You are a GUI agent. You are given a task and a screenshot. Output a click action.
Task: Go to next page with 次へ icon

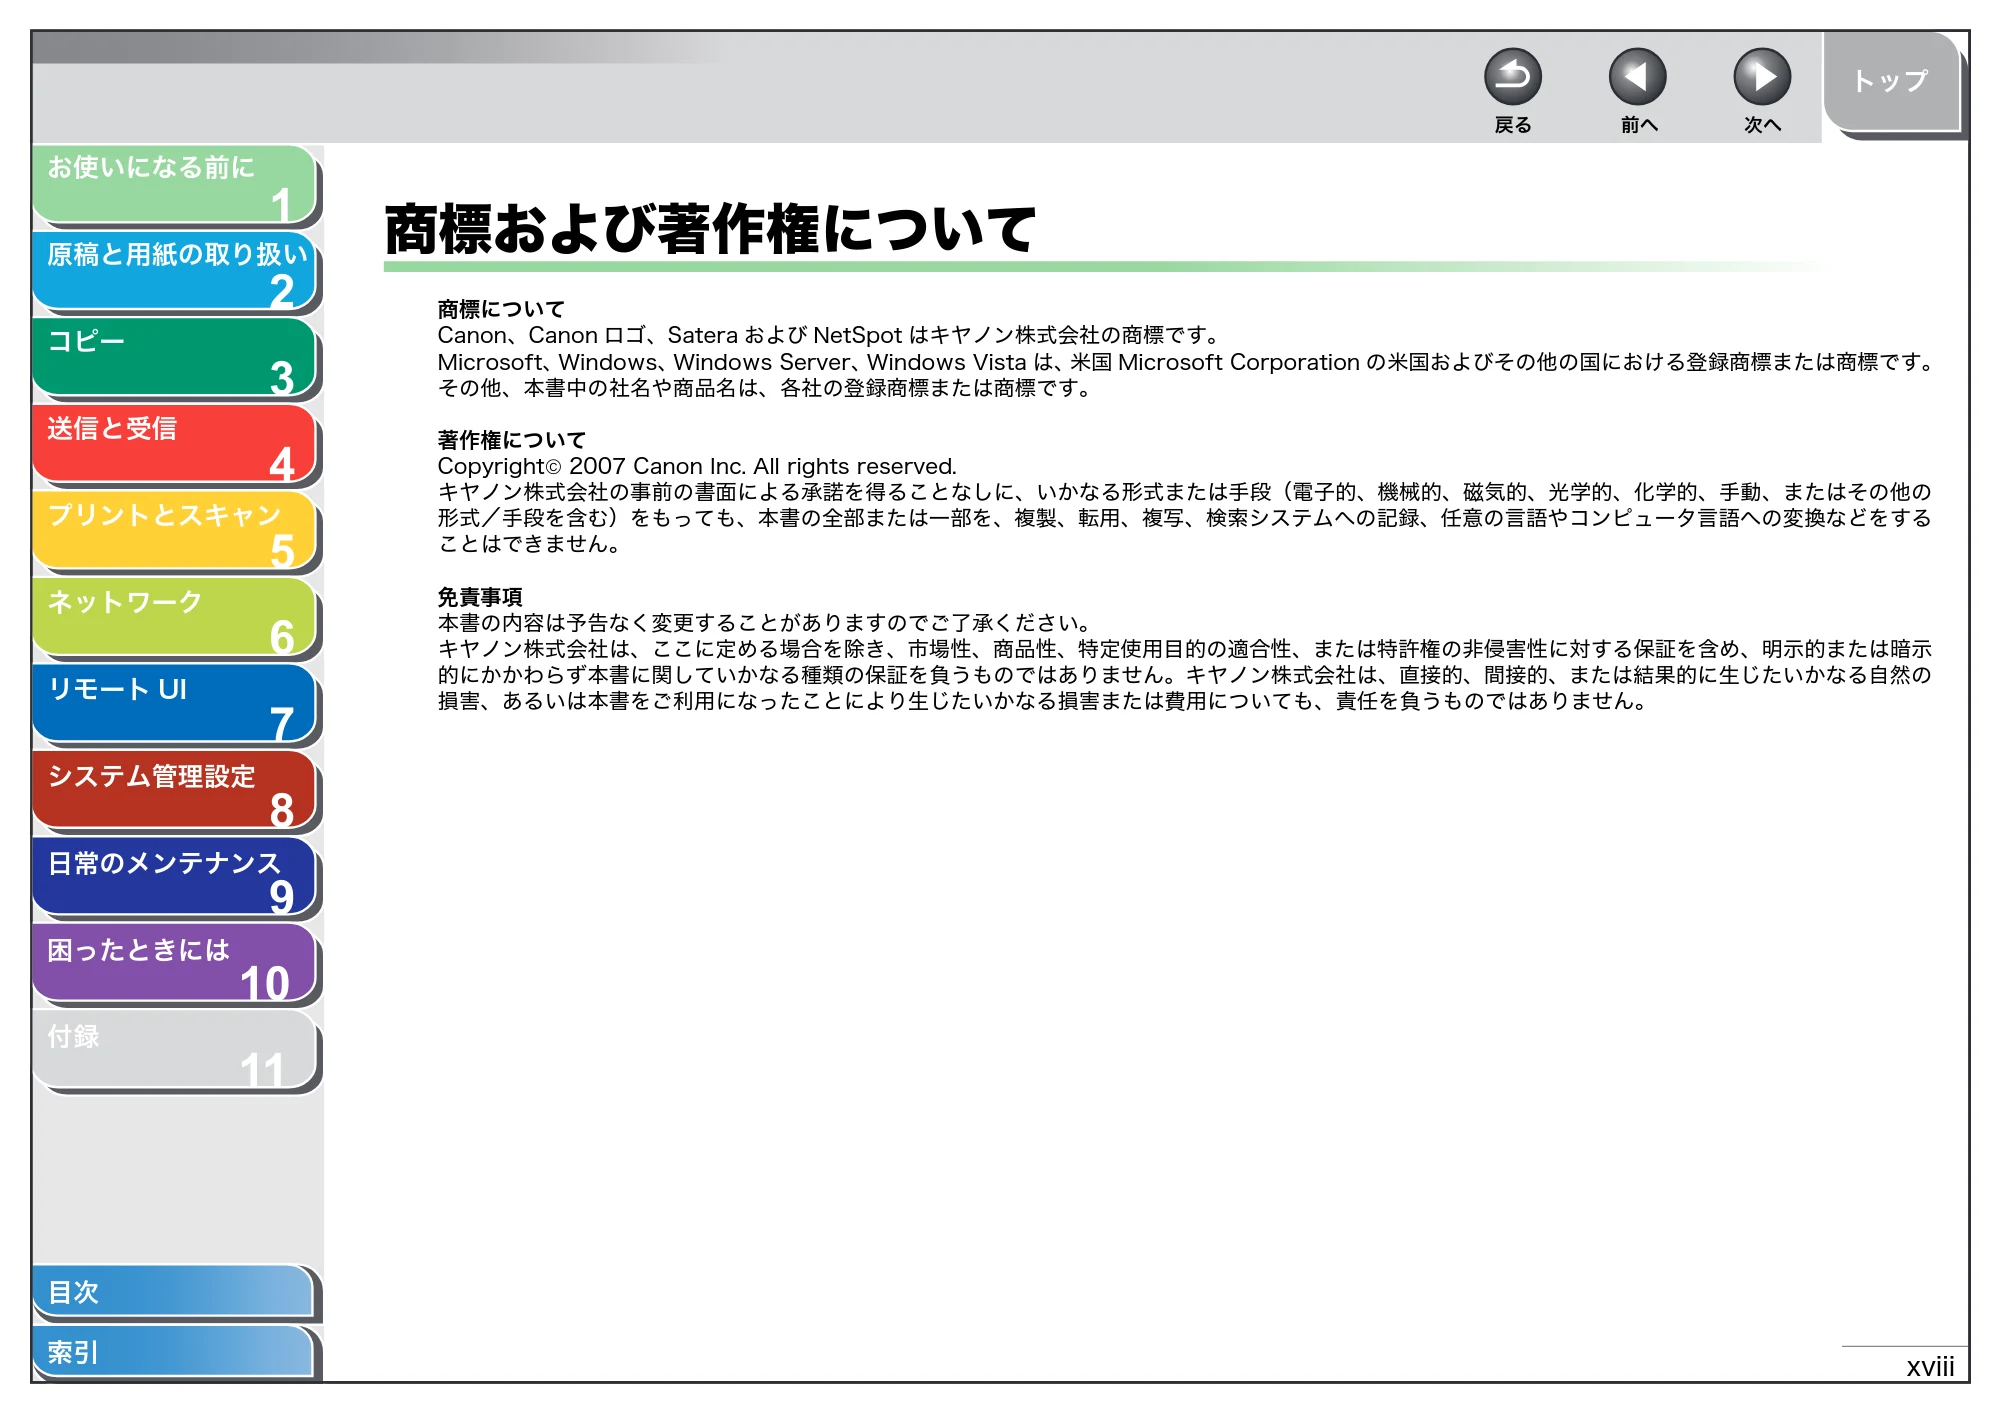pos(1761,77)
